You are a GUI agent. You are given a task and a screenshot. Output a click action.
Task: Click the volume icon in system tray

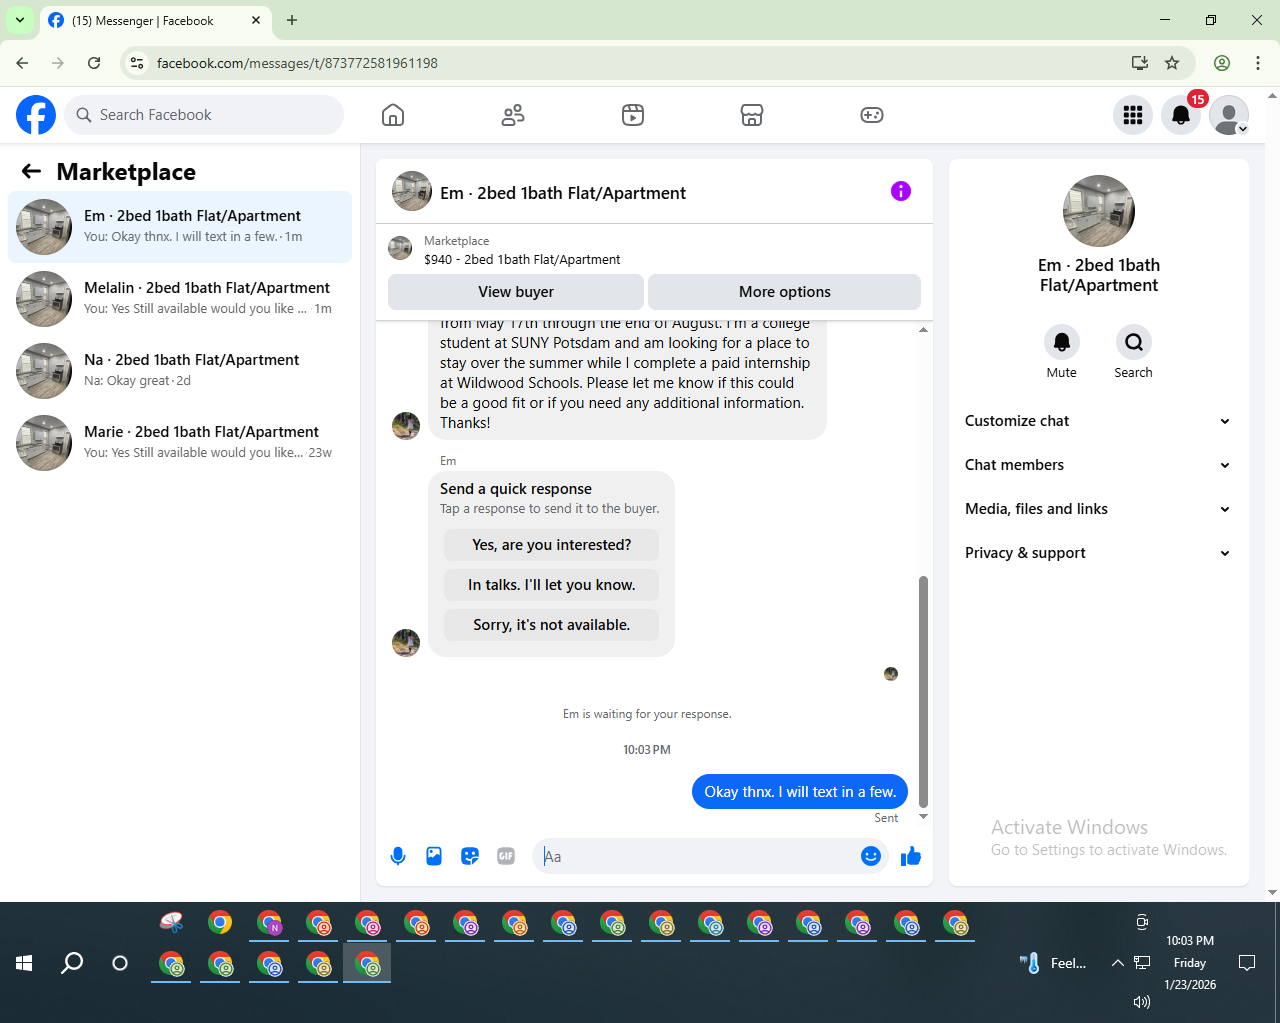point(1142,1002)
